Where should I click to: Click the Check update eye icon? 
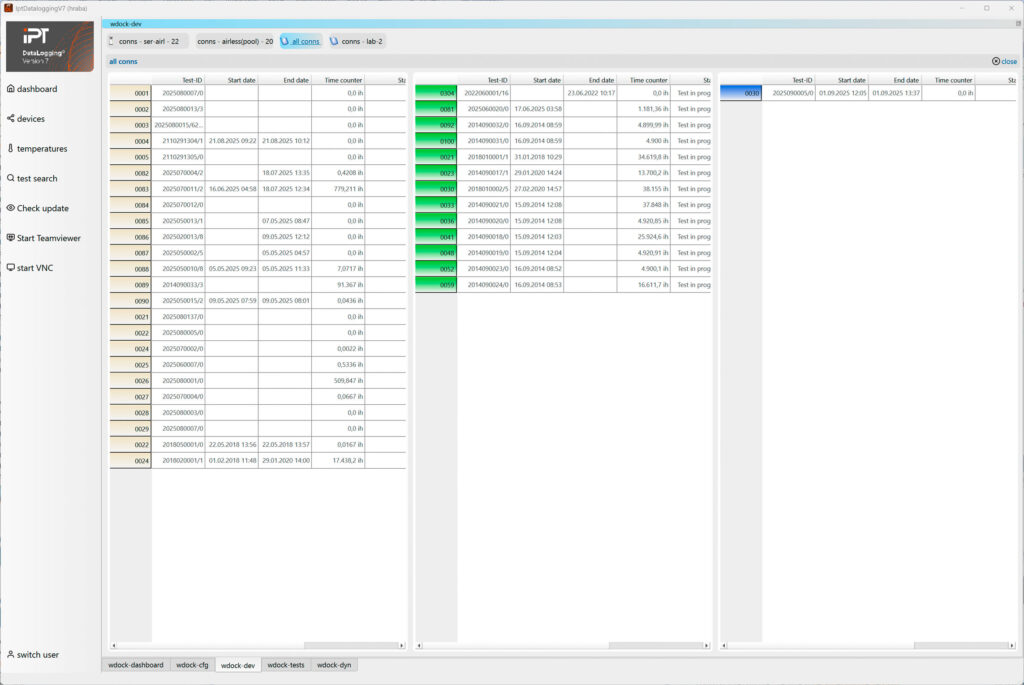(x=12, y=208)
